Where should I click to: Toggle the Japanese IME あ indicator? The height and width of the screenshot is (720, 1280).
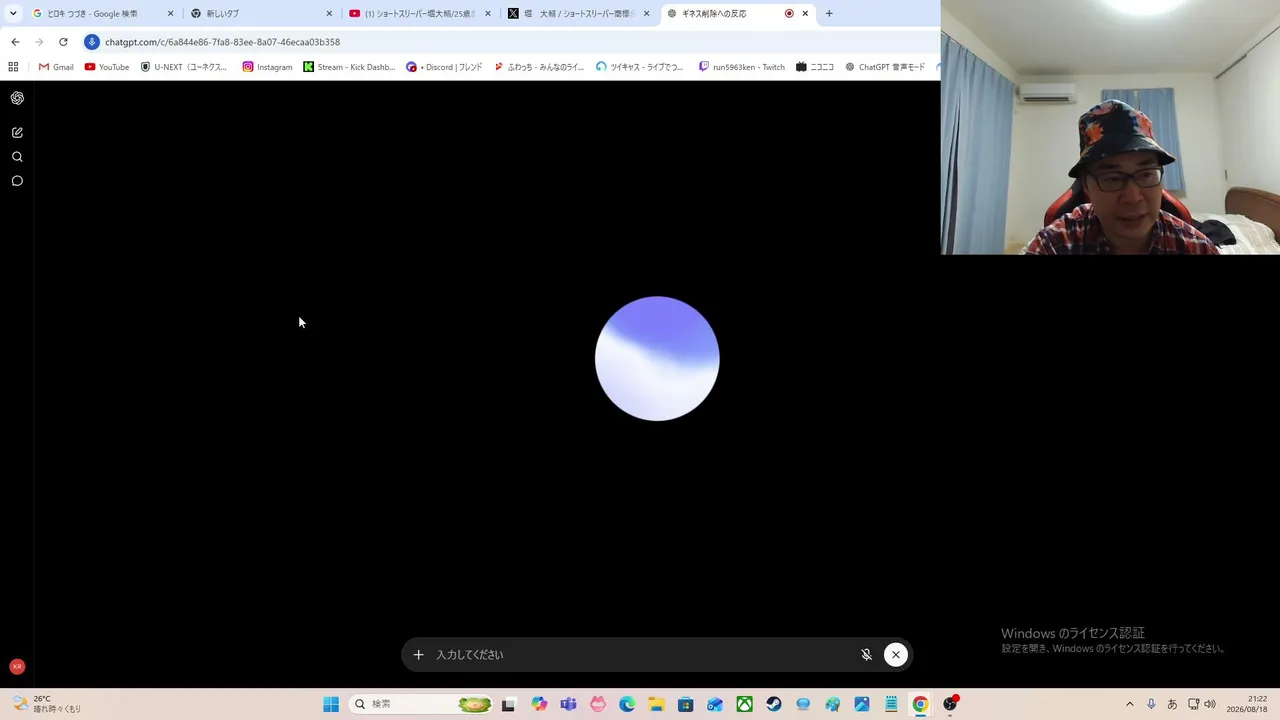1172,704
